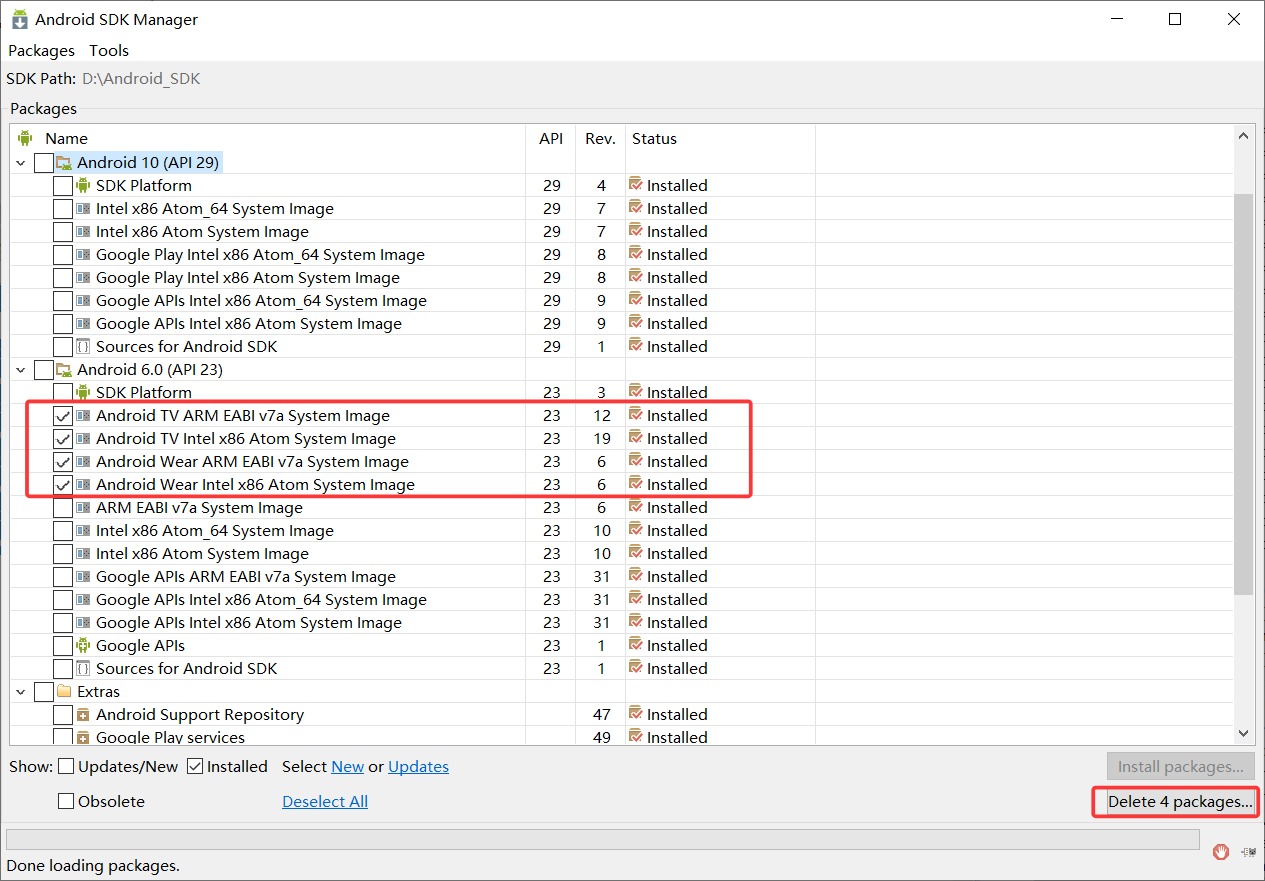1265x881 pixels.
Task: Click the Deselect All link
Action: 324,801
